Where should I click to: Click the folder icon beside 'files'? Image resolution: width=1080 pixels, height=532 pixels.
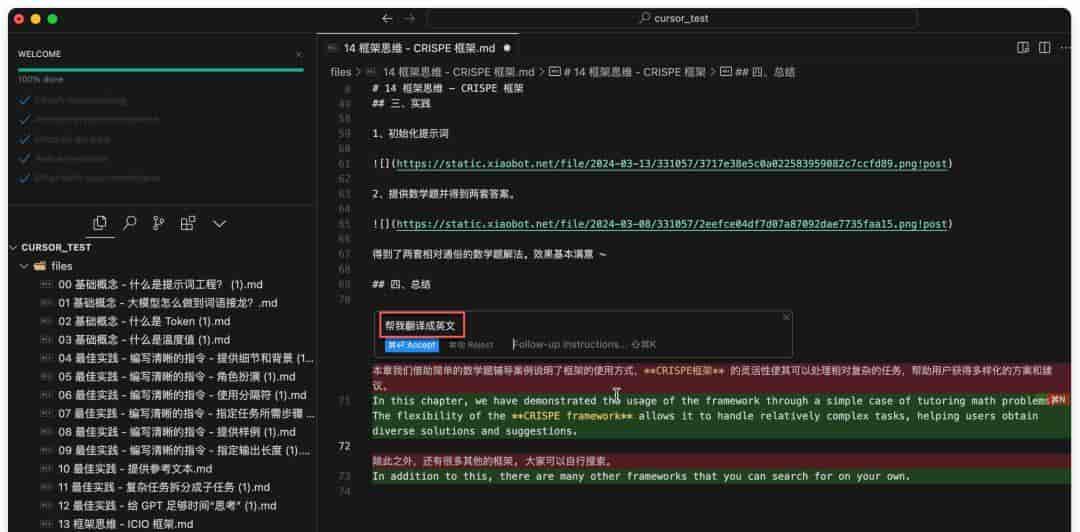click(x=40, y=266)
